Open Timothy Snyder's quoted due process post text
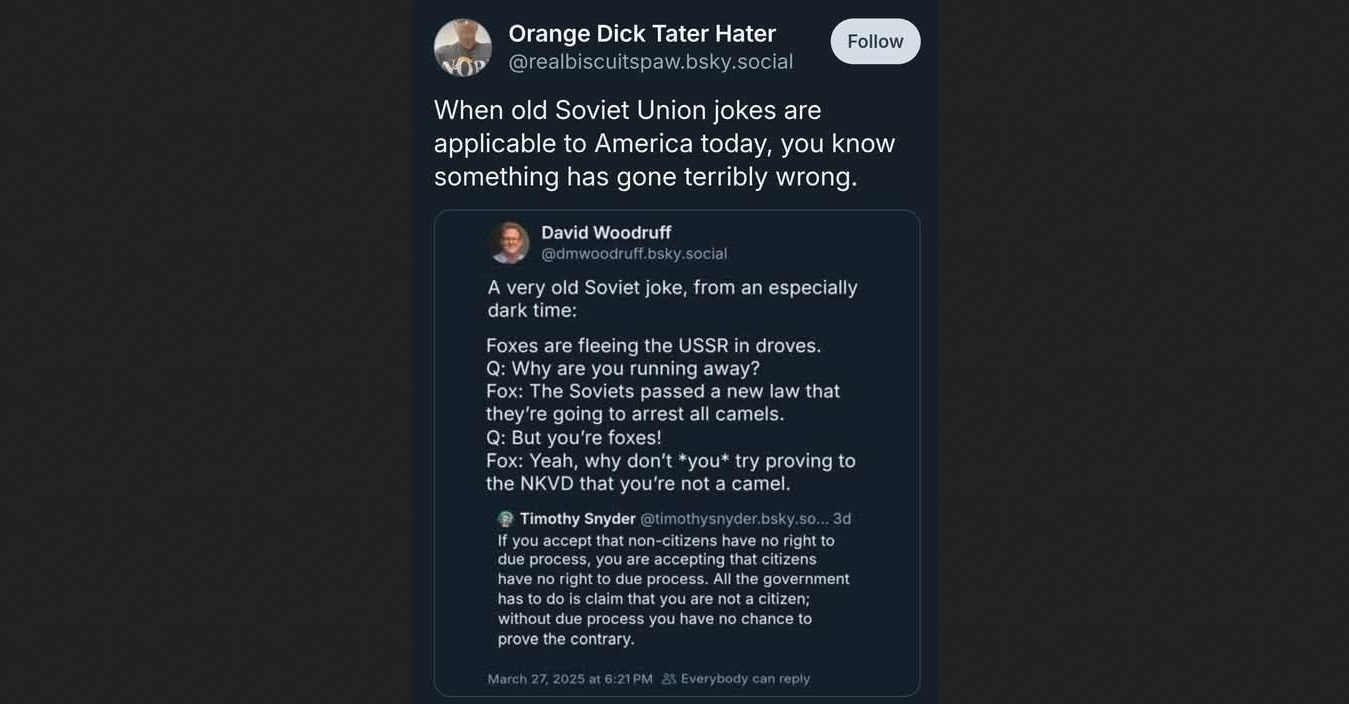The width and height of the screenshot is (1349, 704). click(673, 589)
